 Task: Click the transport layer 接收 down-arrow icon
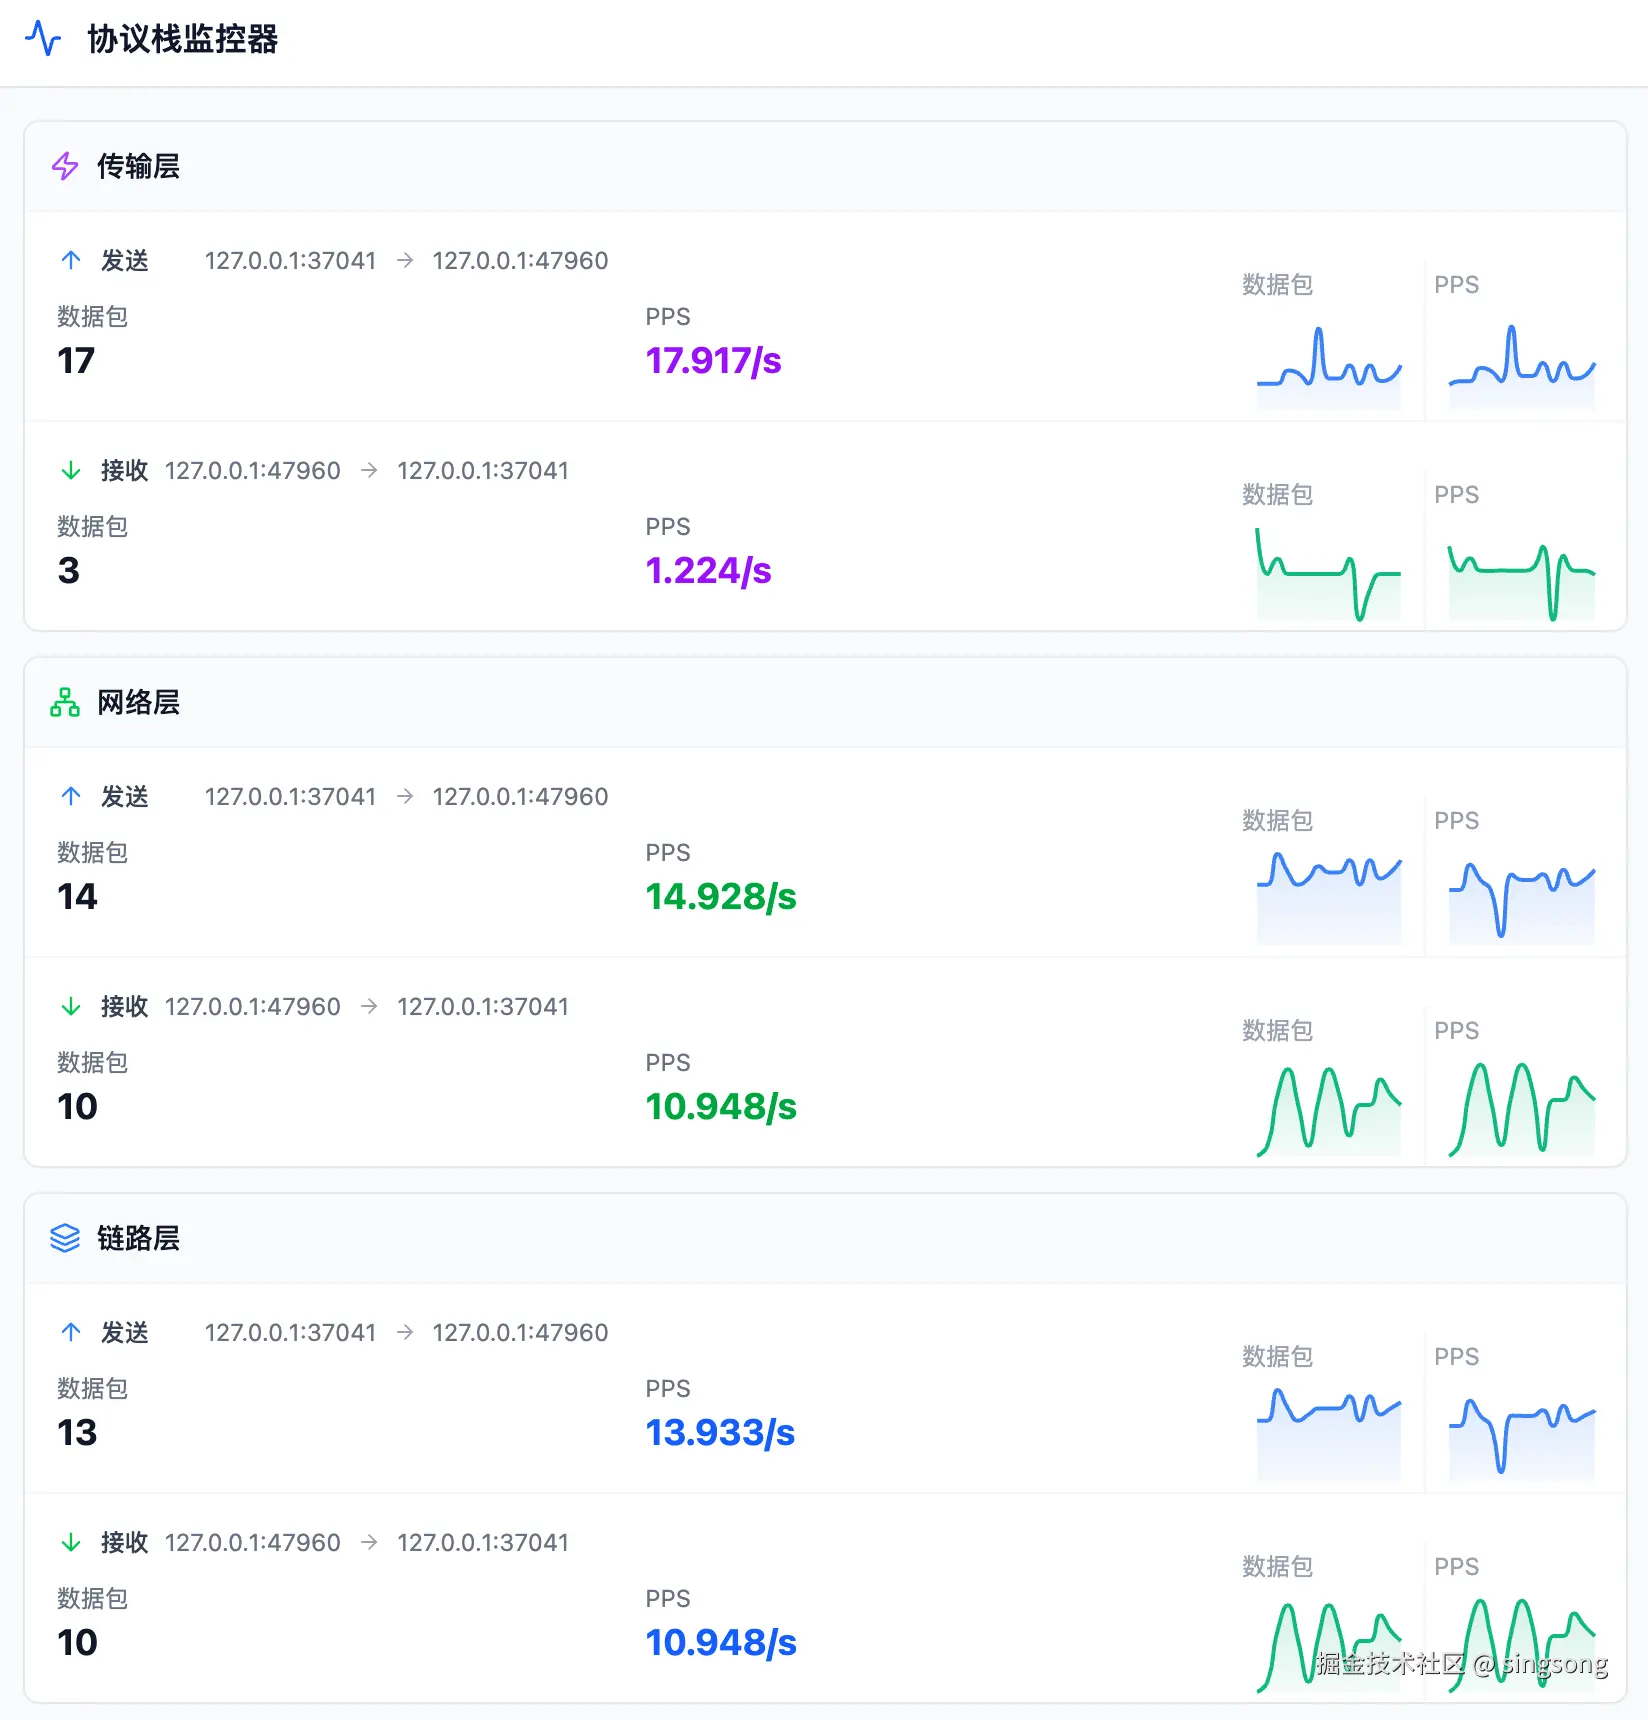(71, 470)
